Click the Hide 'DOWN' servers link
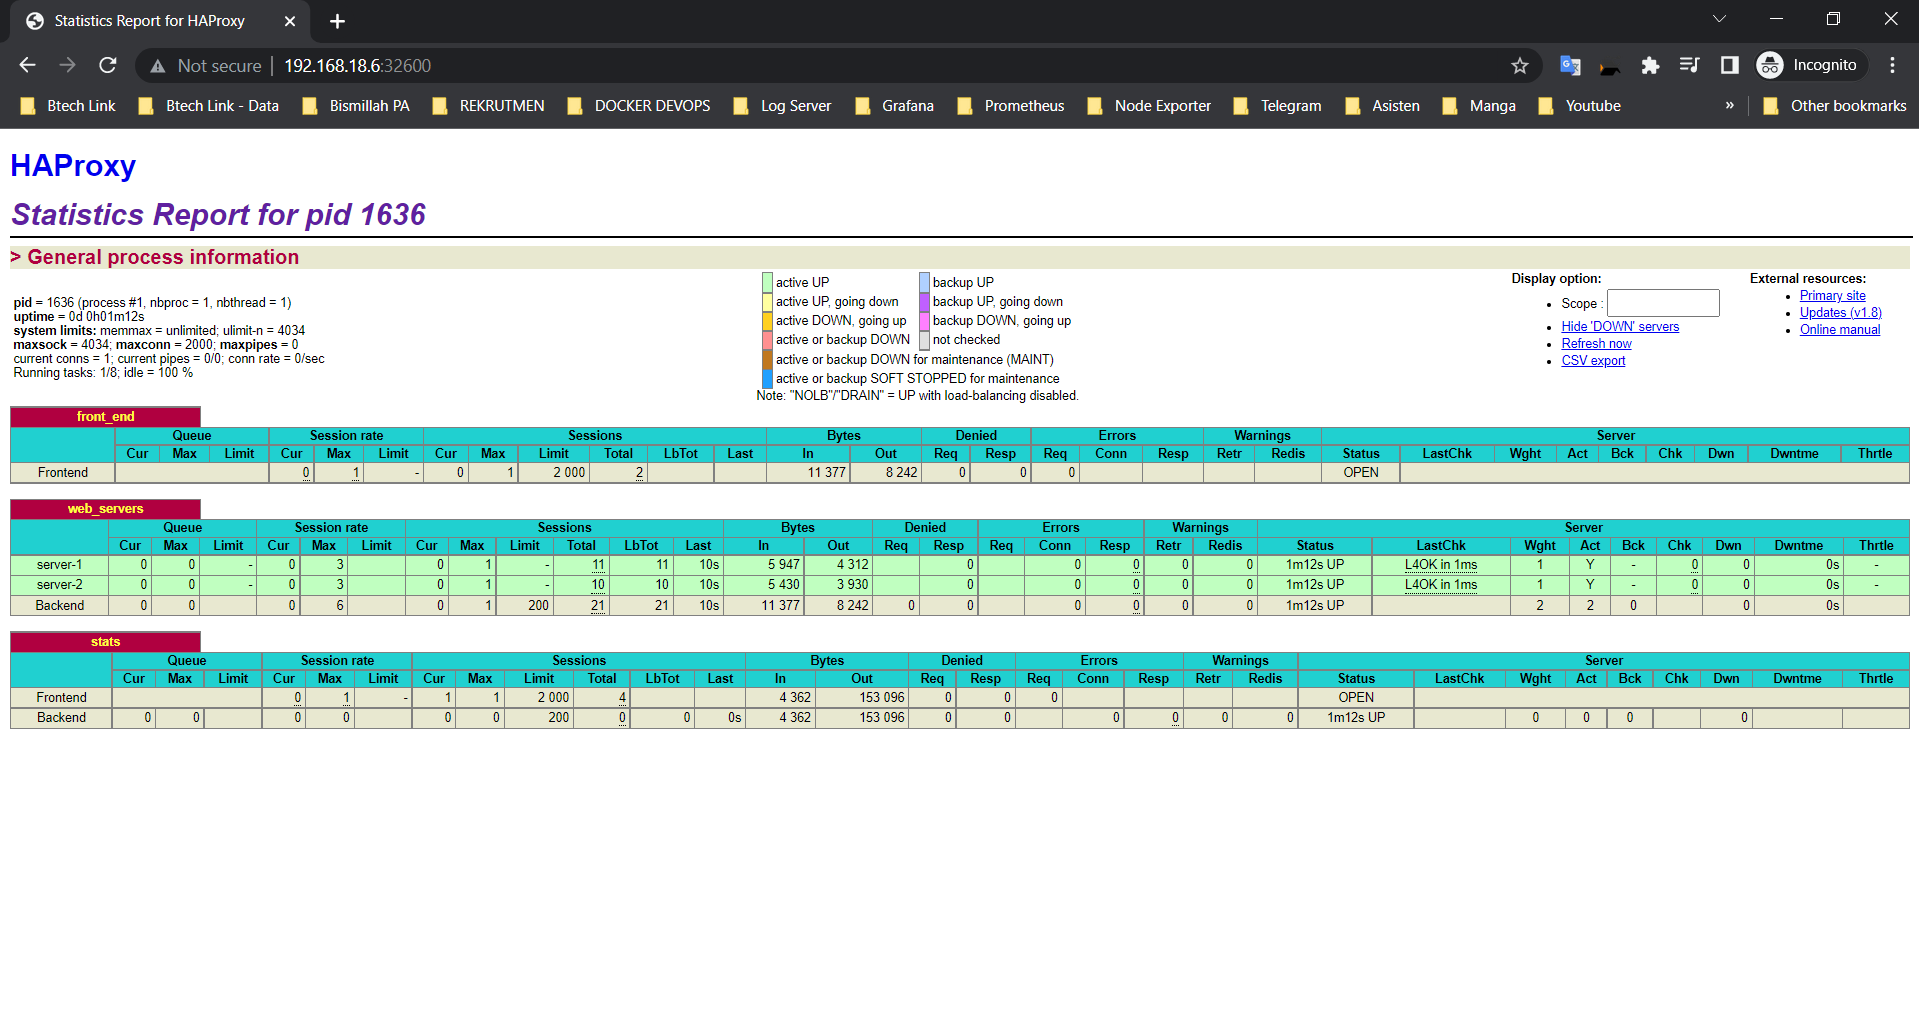Viewport: 1919px width, 1027px height. pos(1620,327)
